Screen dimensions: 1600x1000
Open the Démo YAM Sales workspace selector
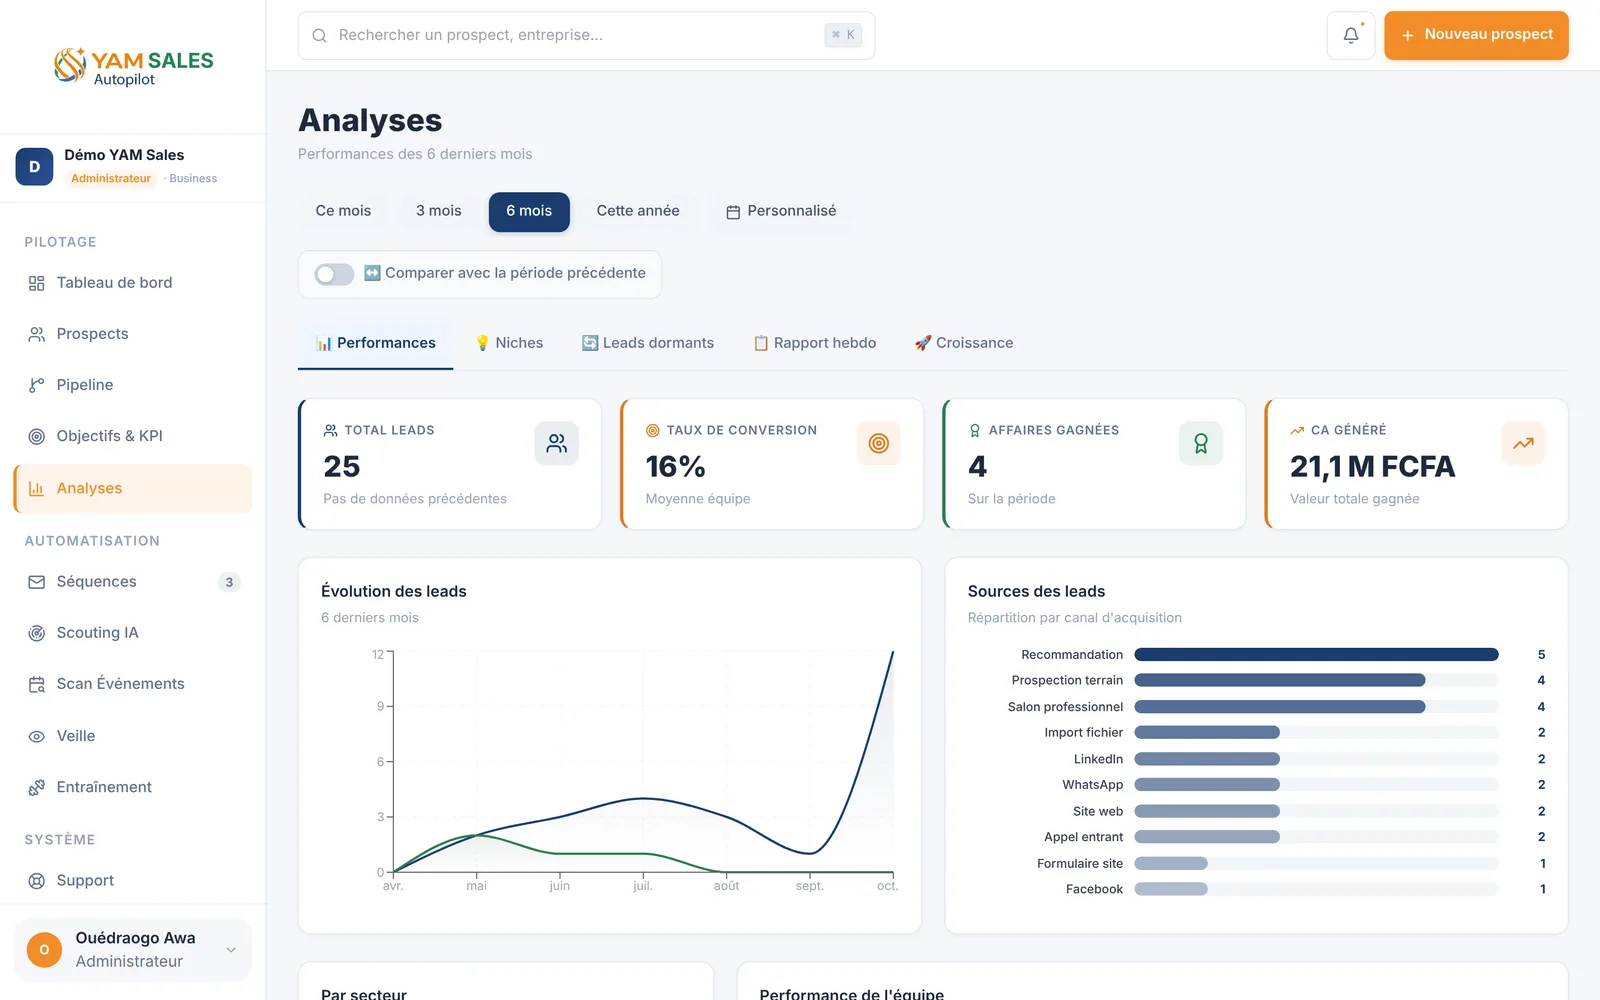(133, 167)
